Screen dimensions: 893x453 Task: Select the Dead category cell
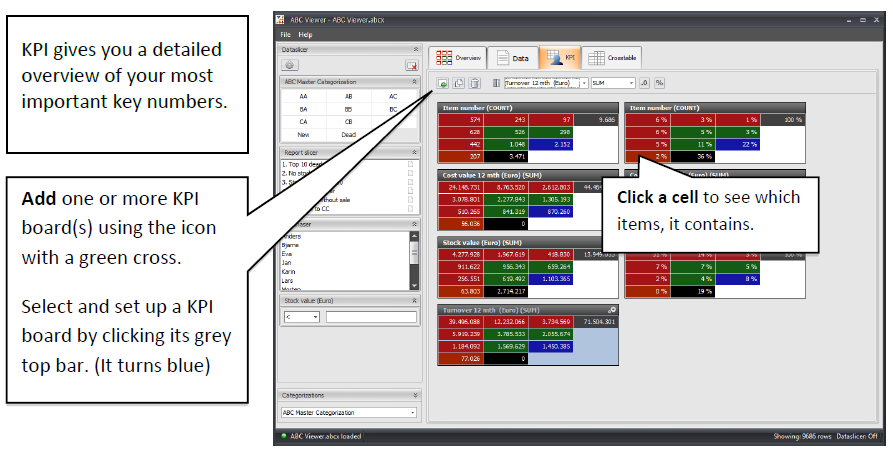[349, 135]
